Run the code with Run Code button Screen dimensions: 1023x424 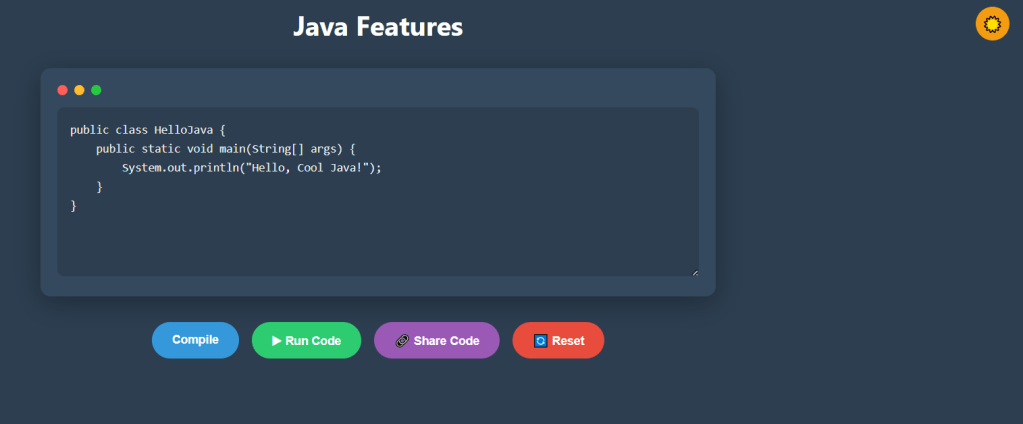[x=306, y=340]
